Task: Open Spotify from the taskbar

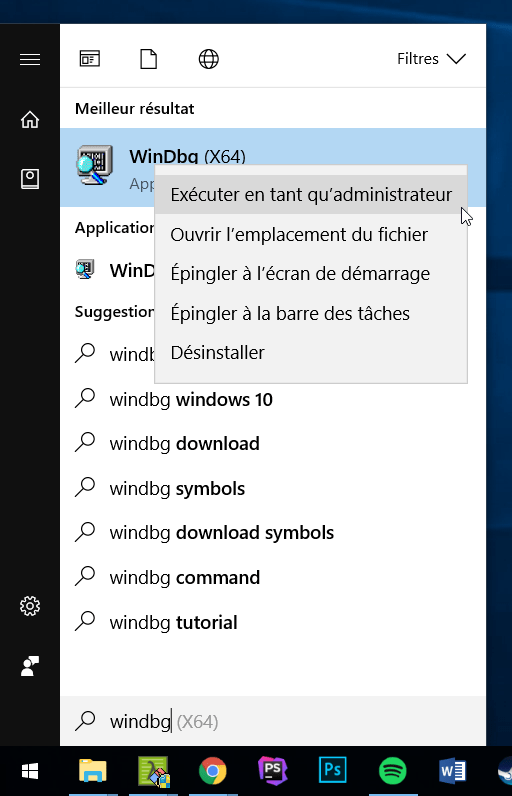Action: point(392,771)
